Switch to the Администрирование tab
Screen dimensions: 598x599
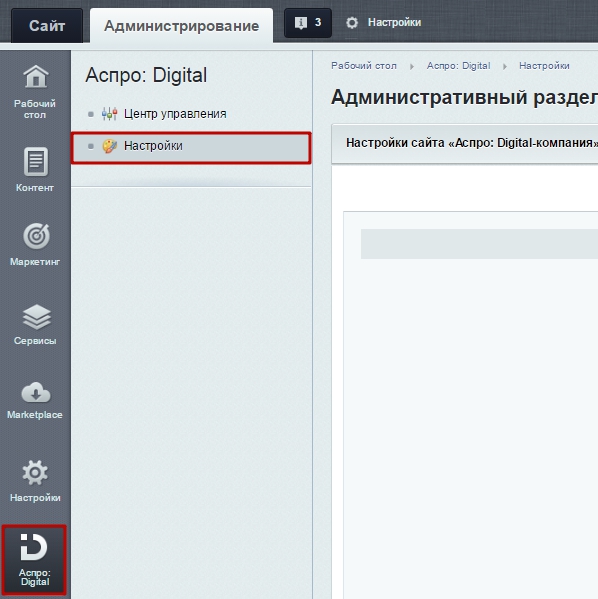click(x=182, y=26)
